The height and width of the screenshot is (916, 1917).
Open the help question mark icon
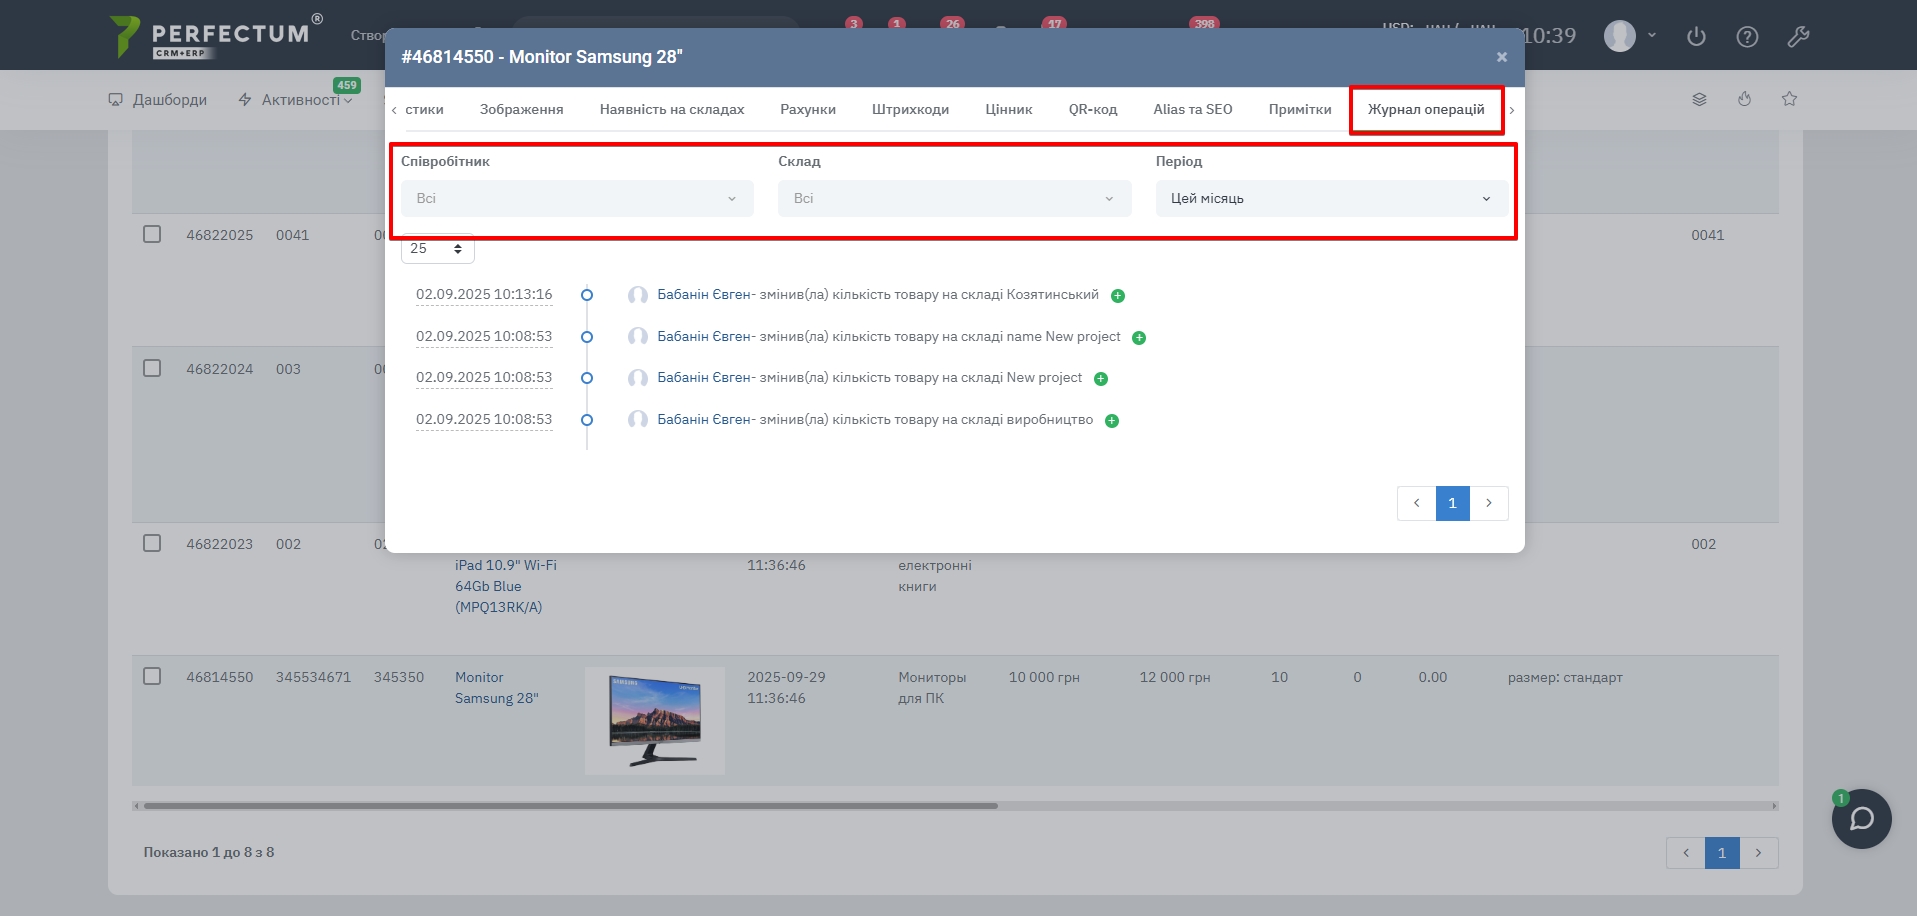point(1747,37)
